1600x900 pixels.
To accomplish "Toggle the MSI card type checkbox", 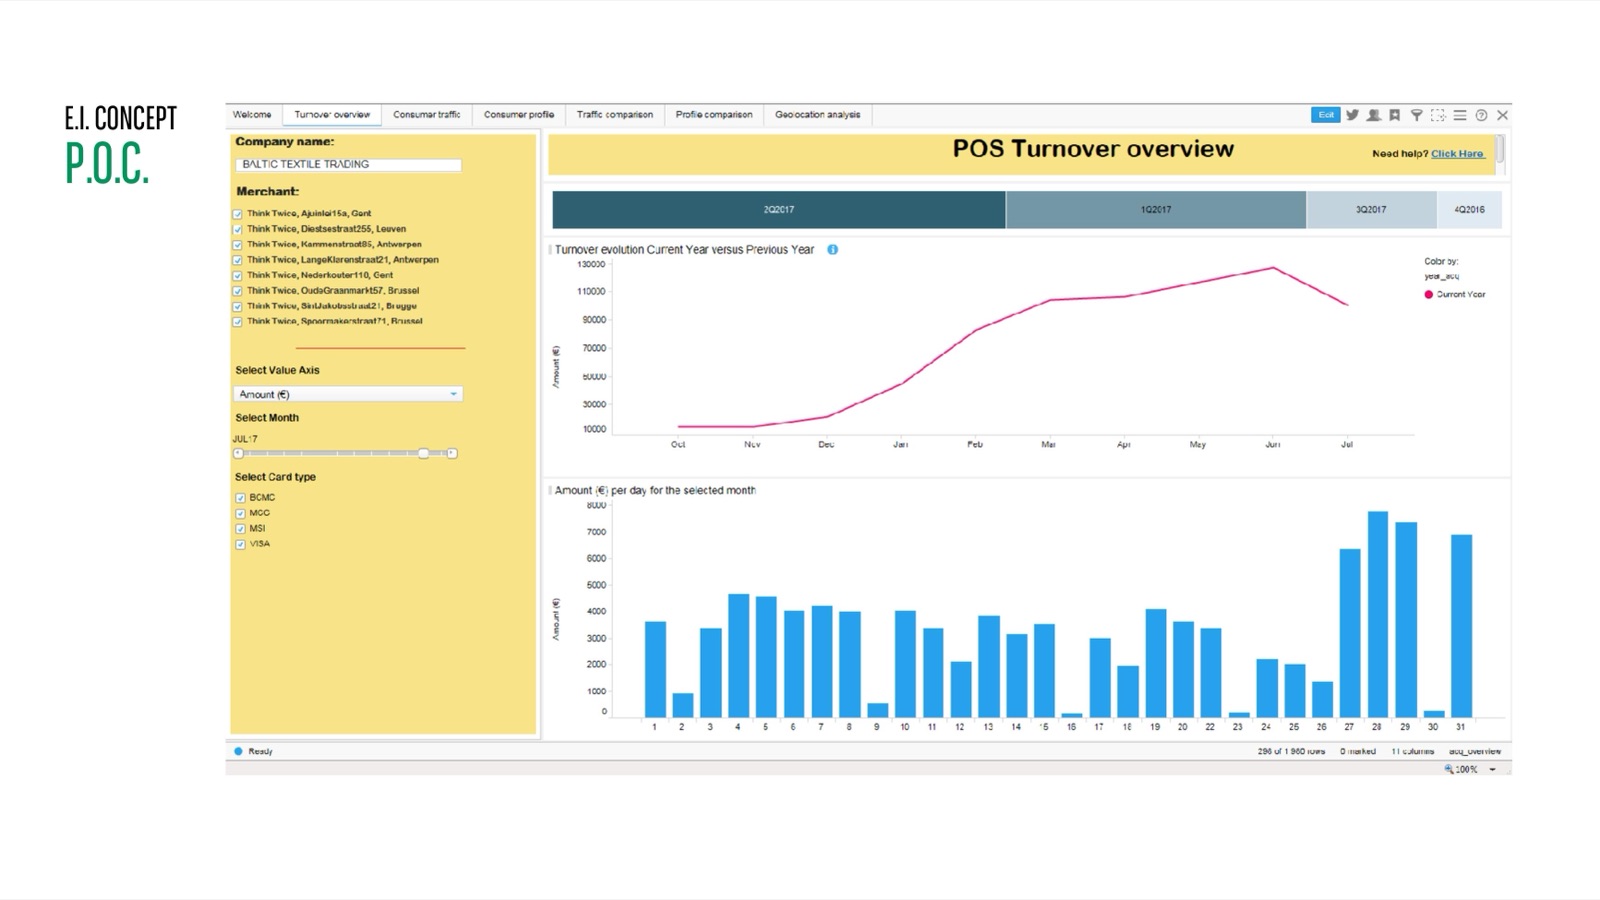I will click(239, 528).
